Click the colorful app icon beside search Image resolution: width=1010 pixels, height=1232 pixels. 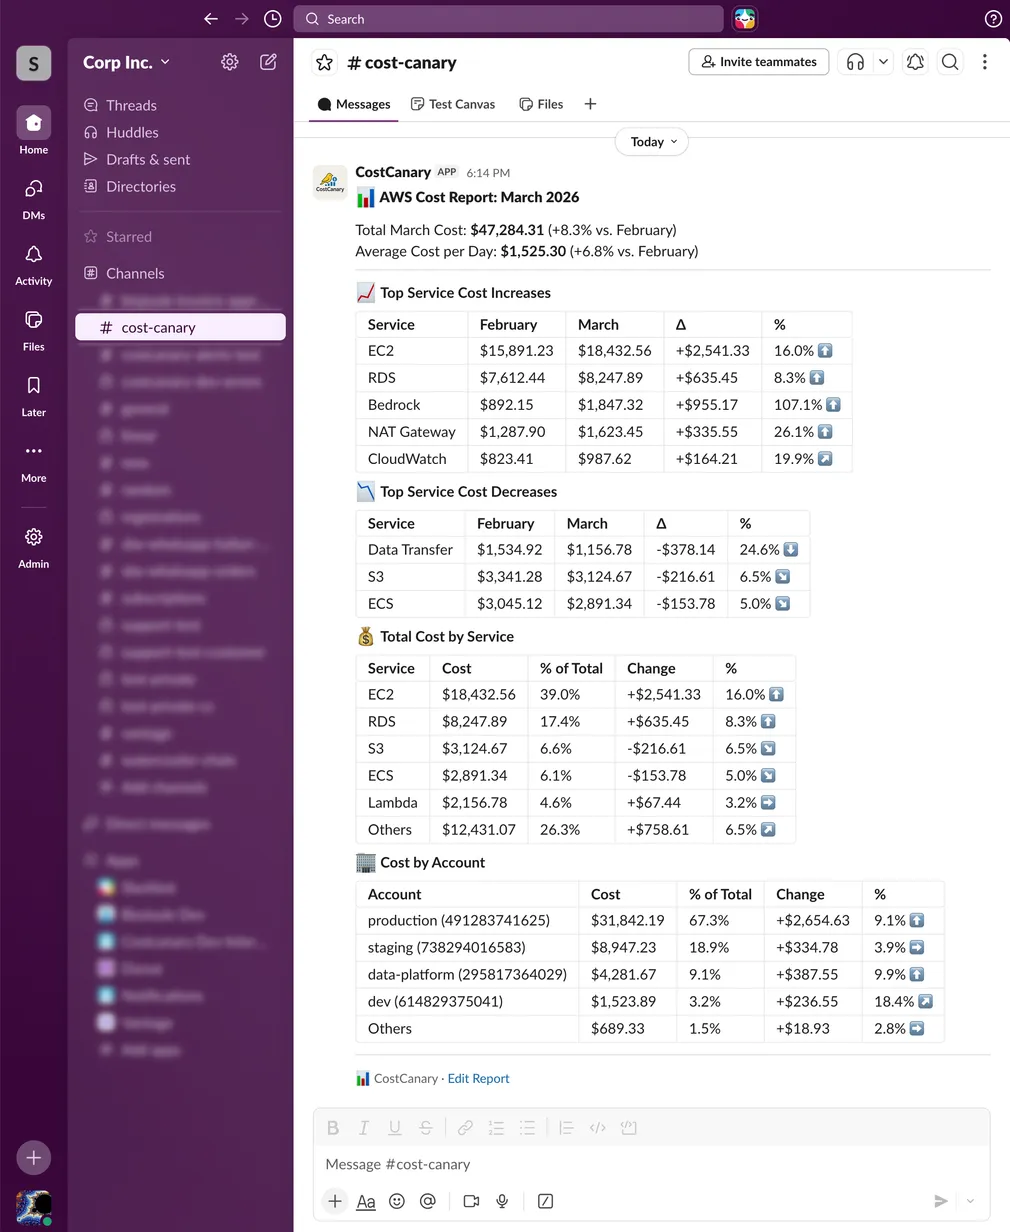(x=745, y=19)
